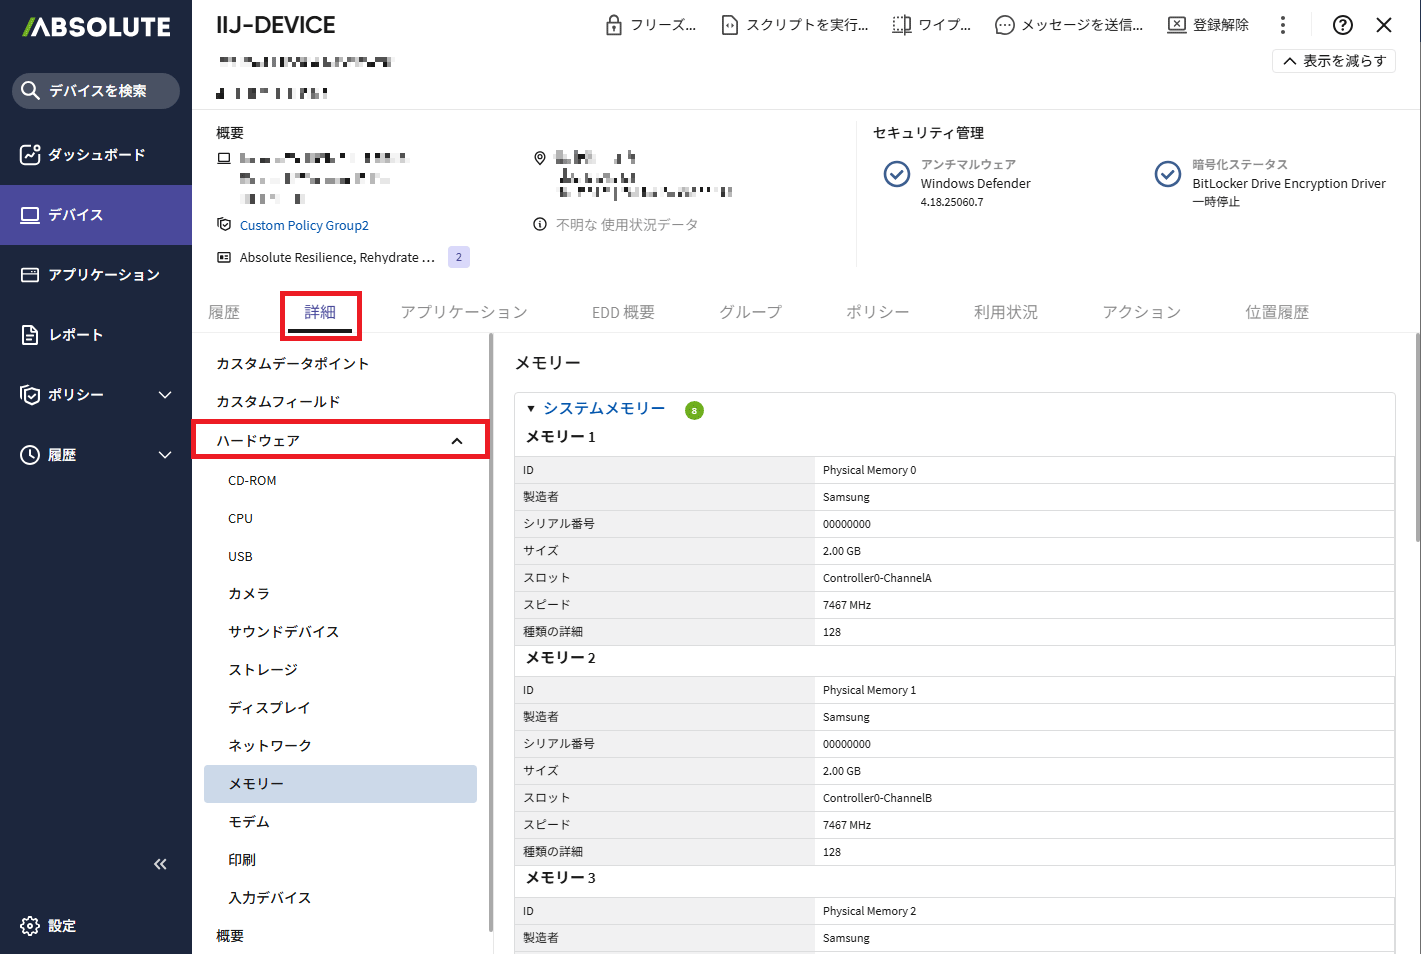Switch to the アプリケーション tab
This screenshot has width=1421, height=954.
[464, 312]
